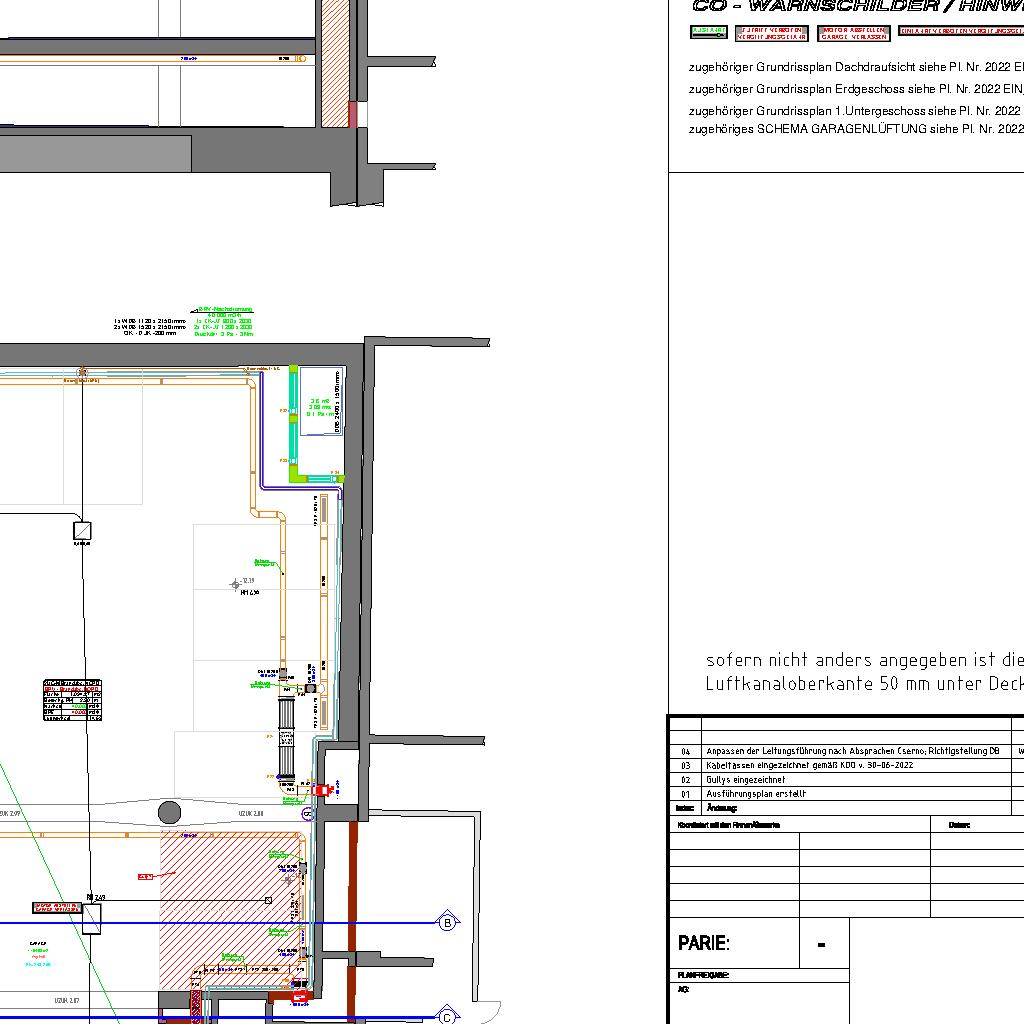Click the square symbol with diagonal line

pyautogui.click(x=83, y=530)
